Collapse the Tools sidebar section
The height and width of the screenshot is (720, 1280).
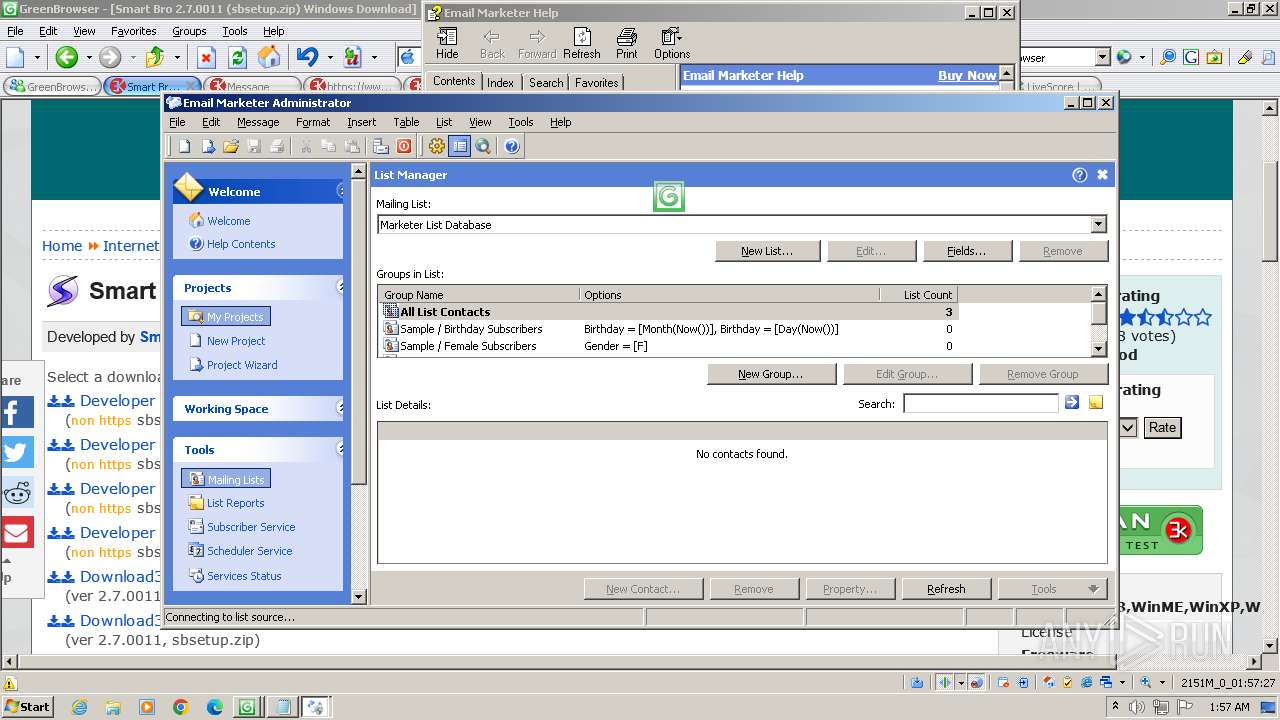[x=340, y=450]
